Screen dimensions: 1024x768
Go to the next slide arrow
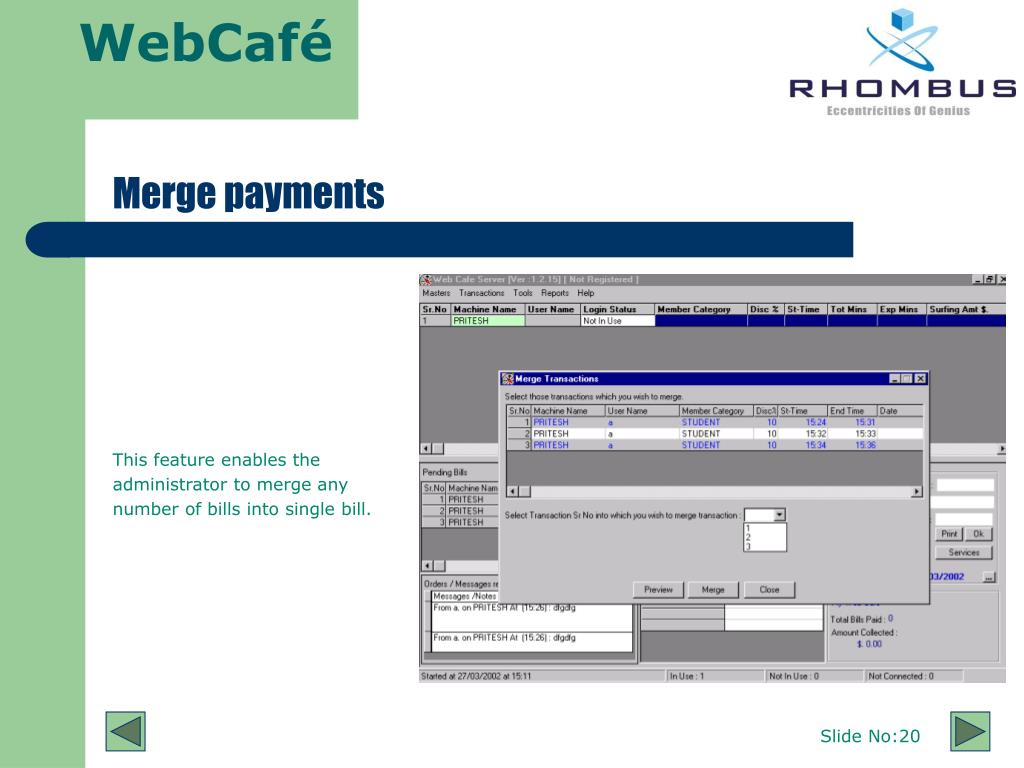970,731
